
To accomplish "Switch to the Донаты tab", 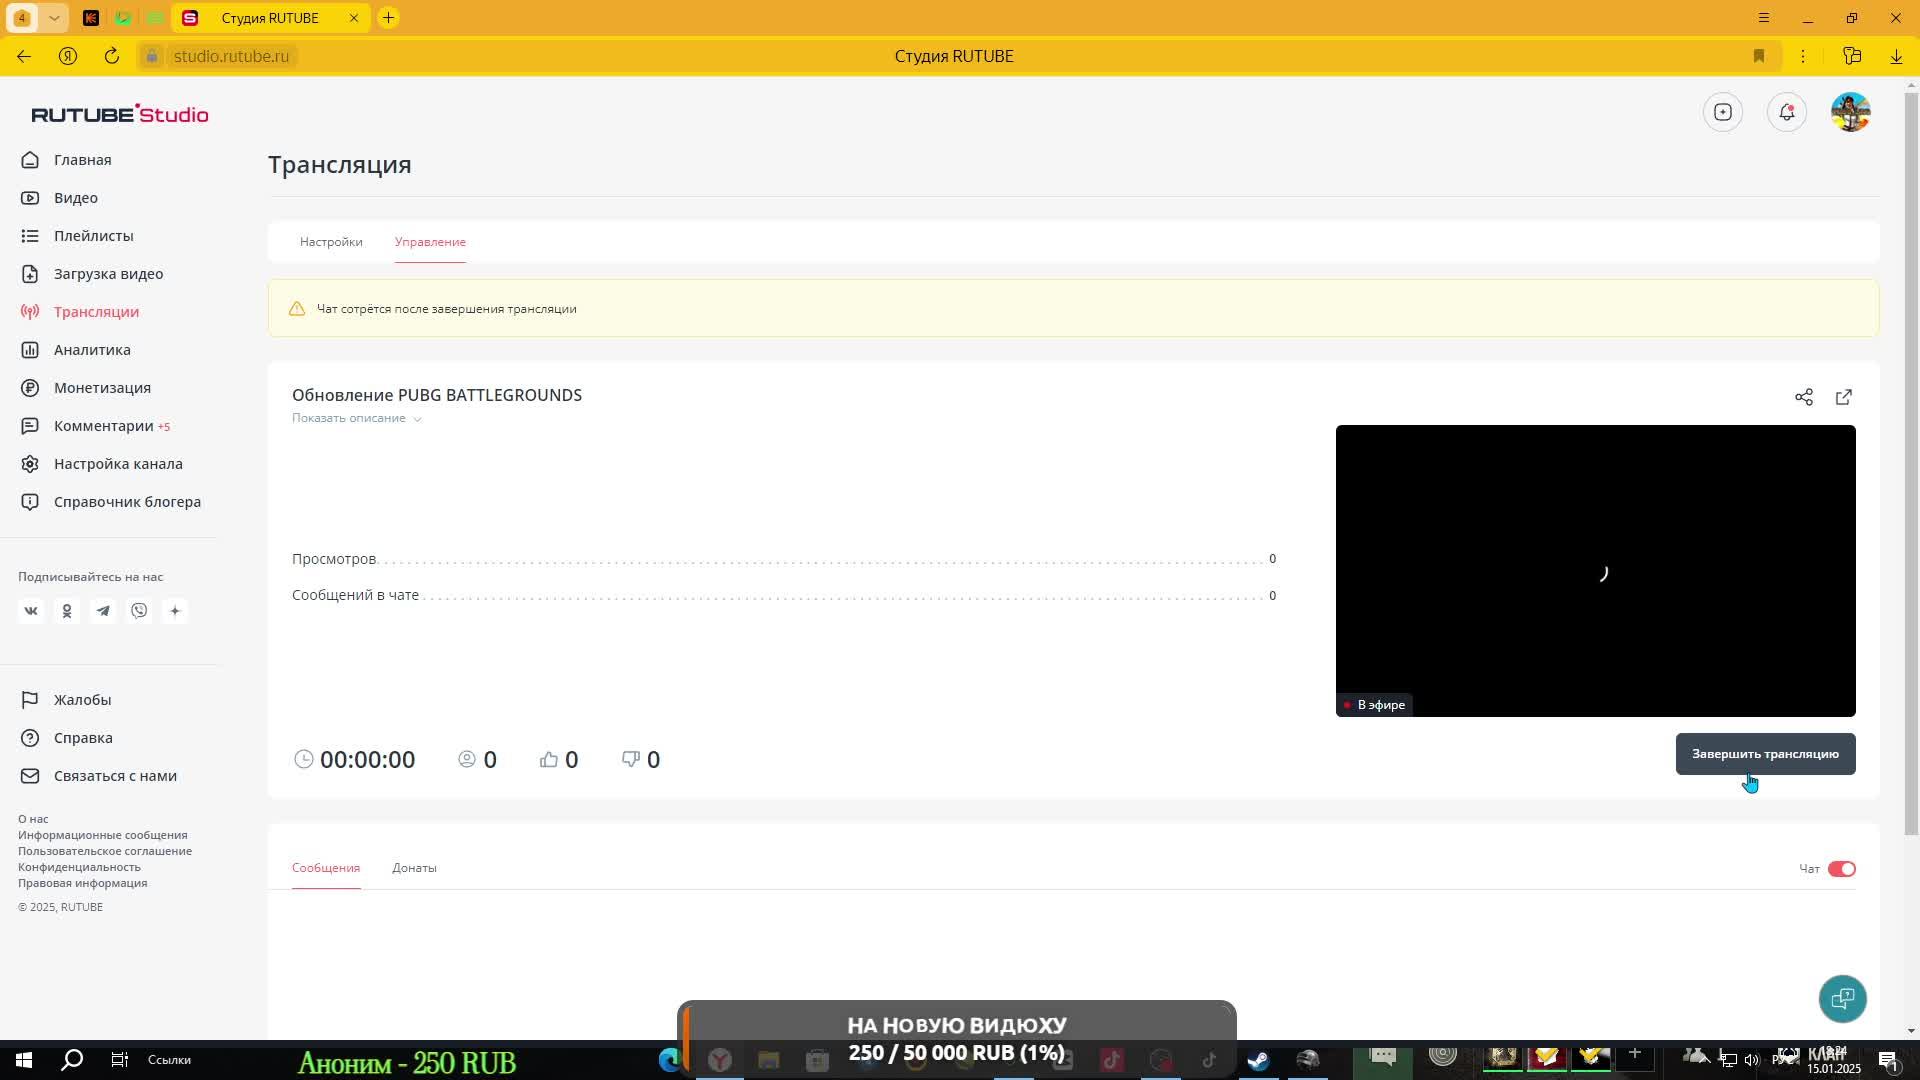I will pos(414,868).
